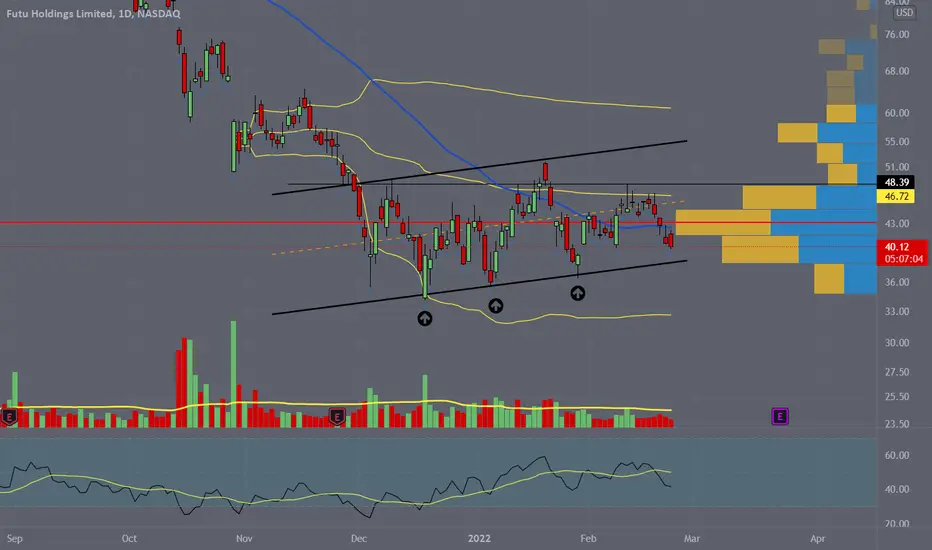Click the 68.00 price axis label
The image size is (932, 550).
click(896, 71)
